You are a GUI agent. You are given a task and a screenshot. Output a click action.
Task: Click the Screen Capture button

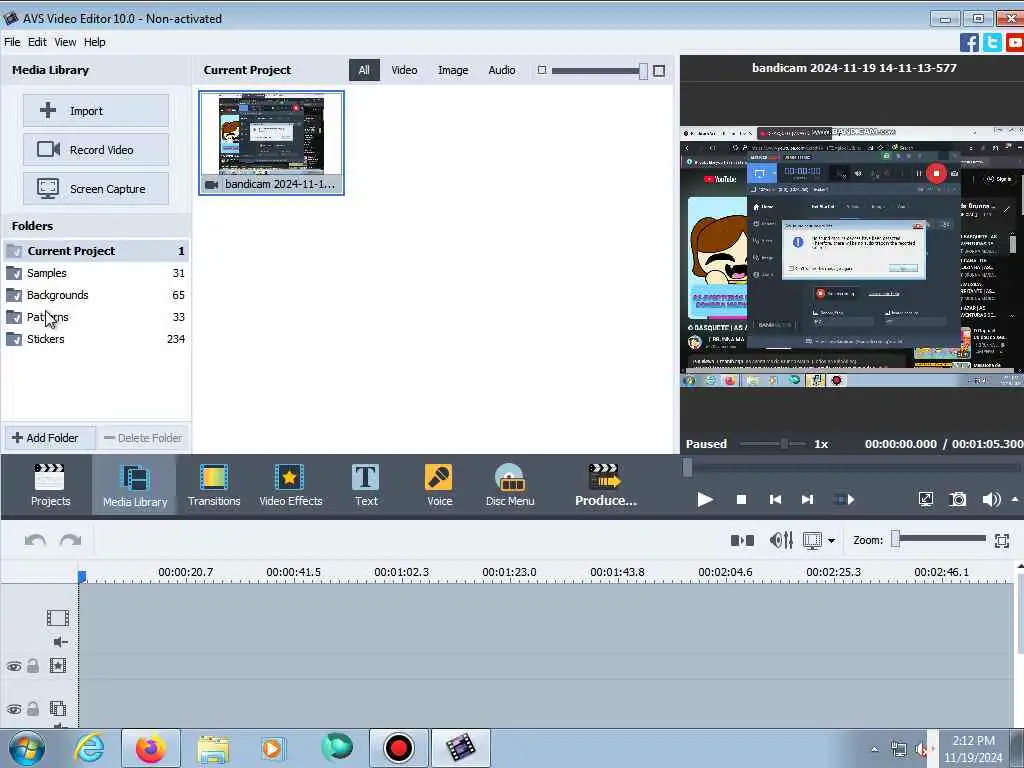[x=96, y=189]
